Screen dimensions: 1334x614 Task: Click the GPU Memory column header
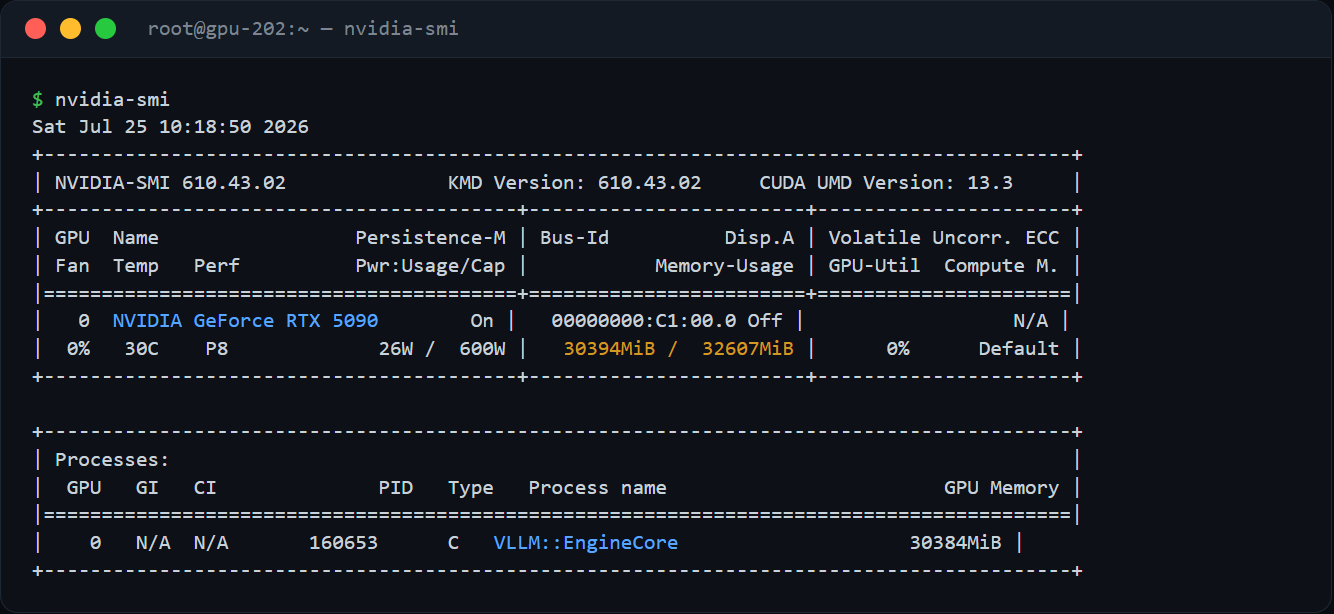pyautogui.click(x=1001, y=488)
